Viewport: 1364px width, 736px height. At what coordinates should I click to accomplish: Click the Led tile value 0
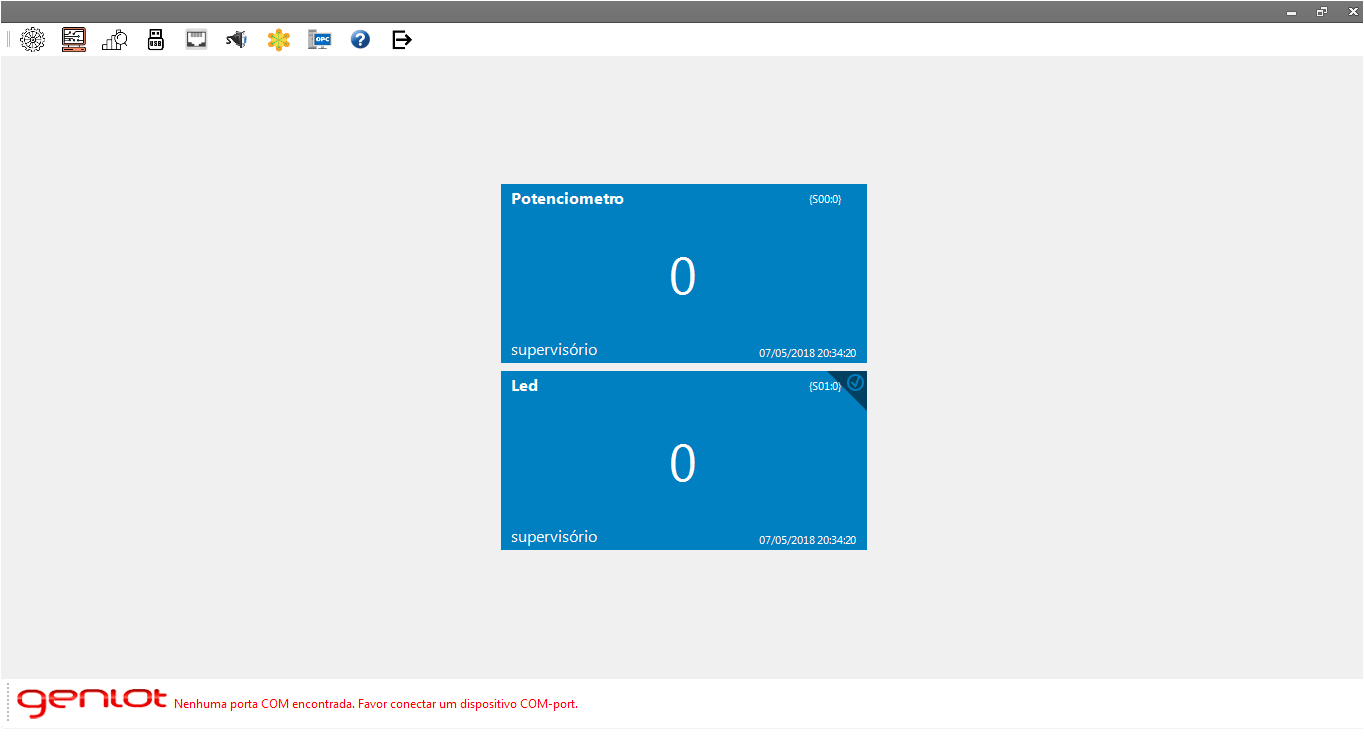682,464
